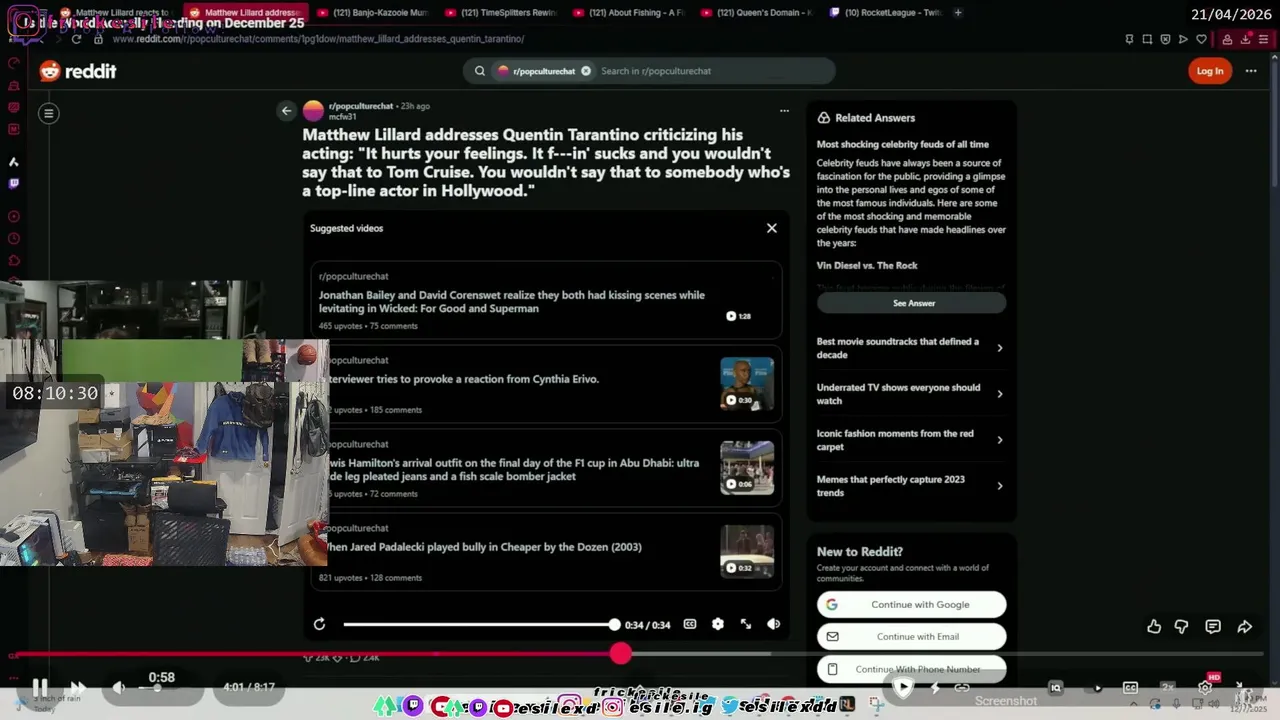This screenshot has width=1280, height=720.
Task: Open r/popculturechat subreddit link in post header
Action: pos(361,106)
